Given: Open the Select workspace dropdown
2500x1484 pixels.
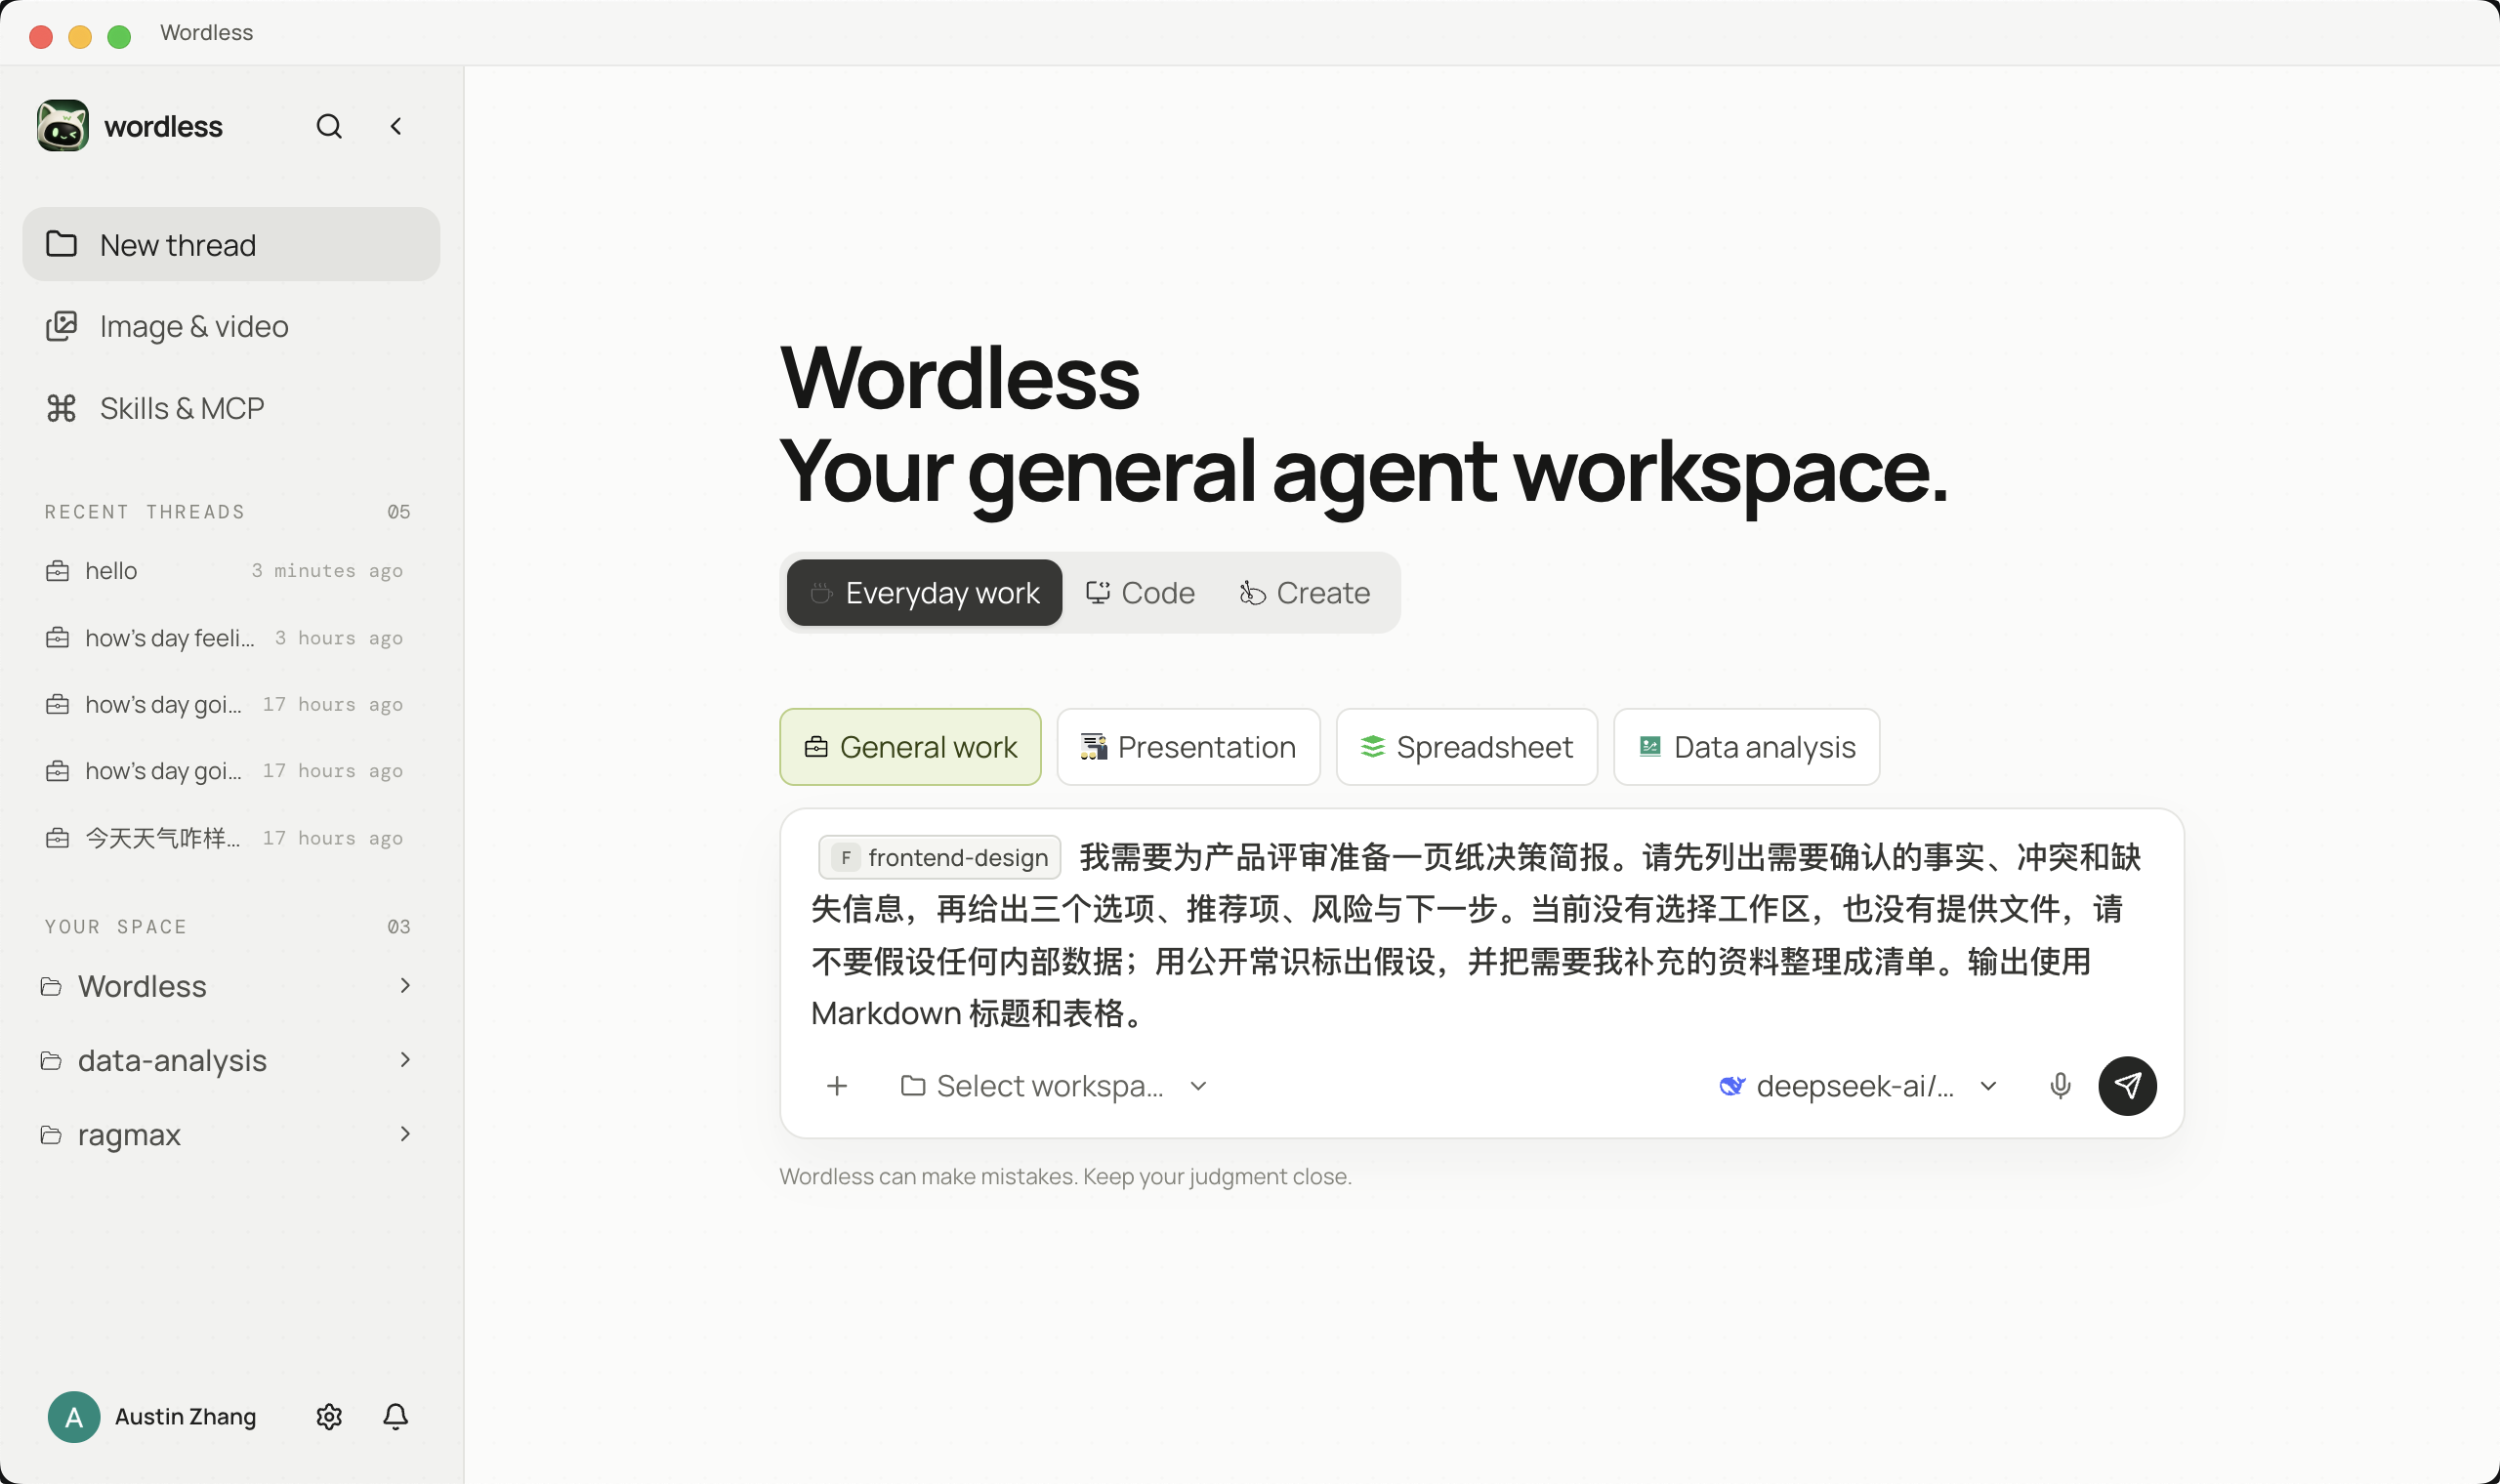Looking at the screenshot, I should pos(1054,1086).
